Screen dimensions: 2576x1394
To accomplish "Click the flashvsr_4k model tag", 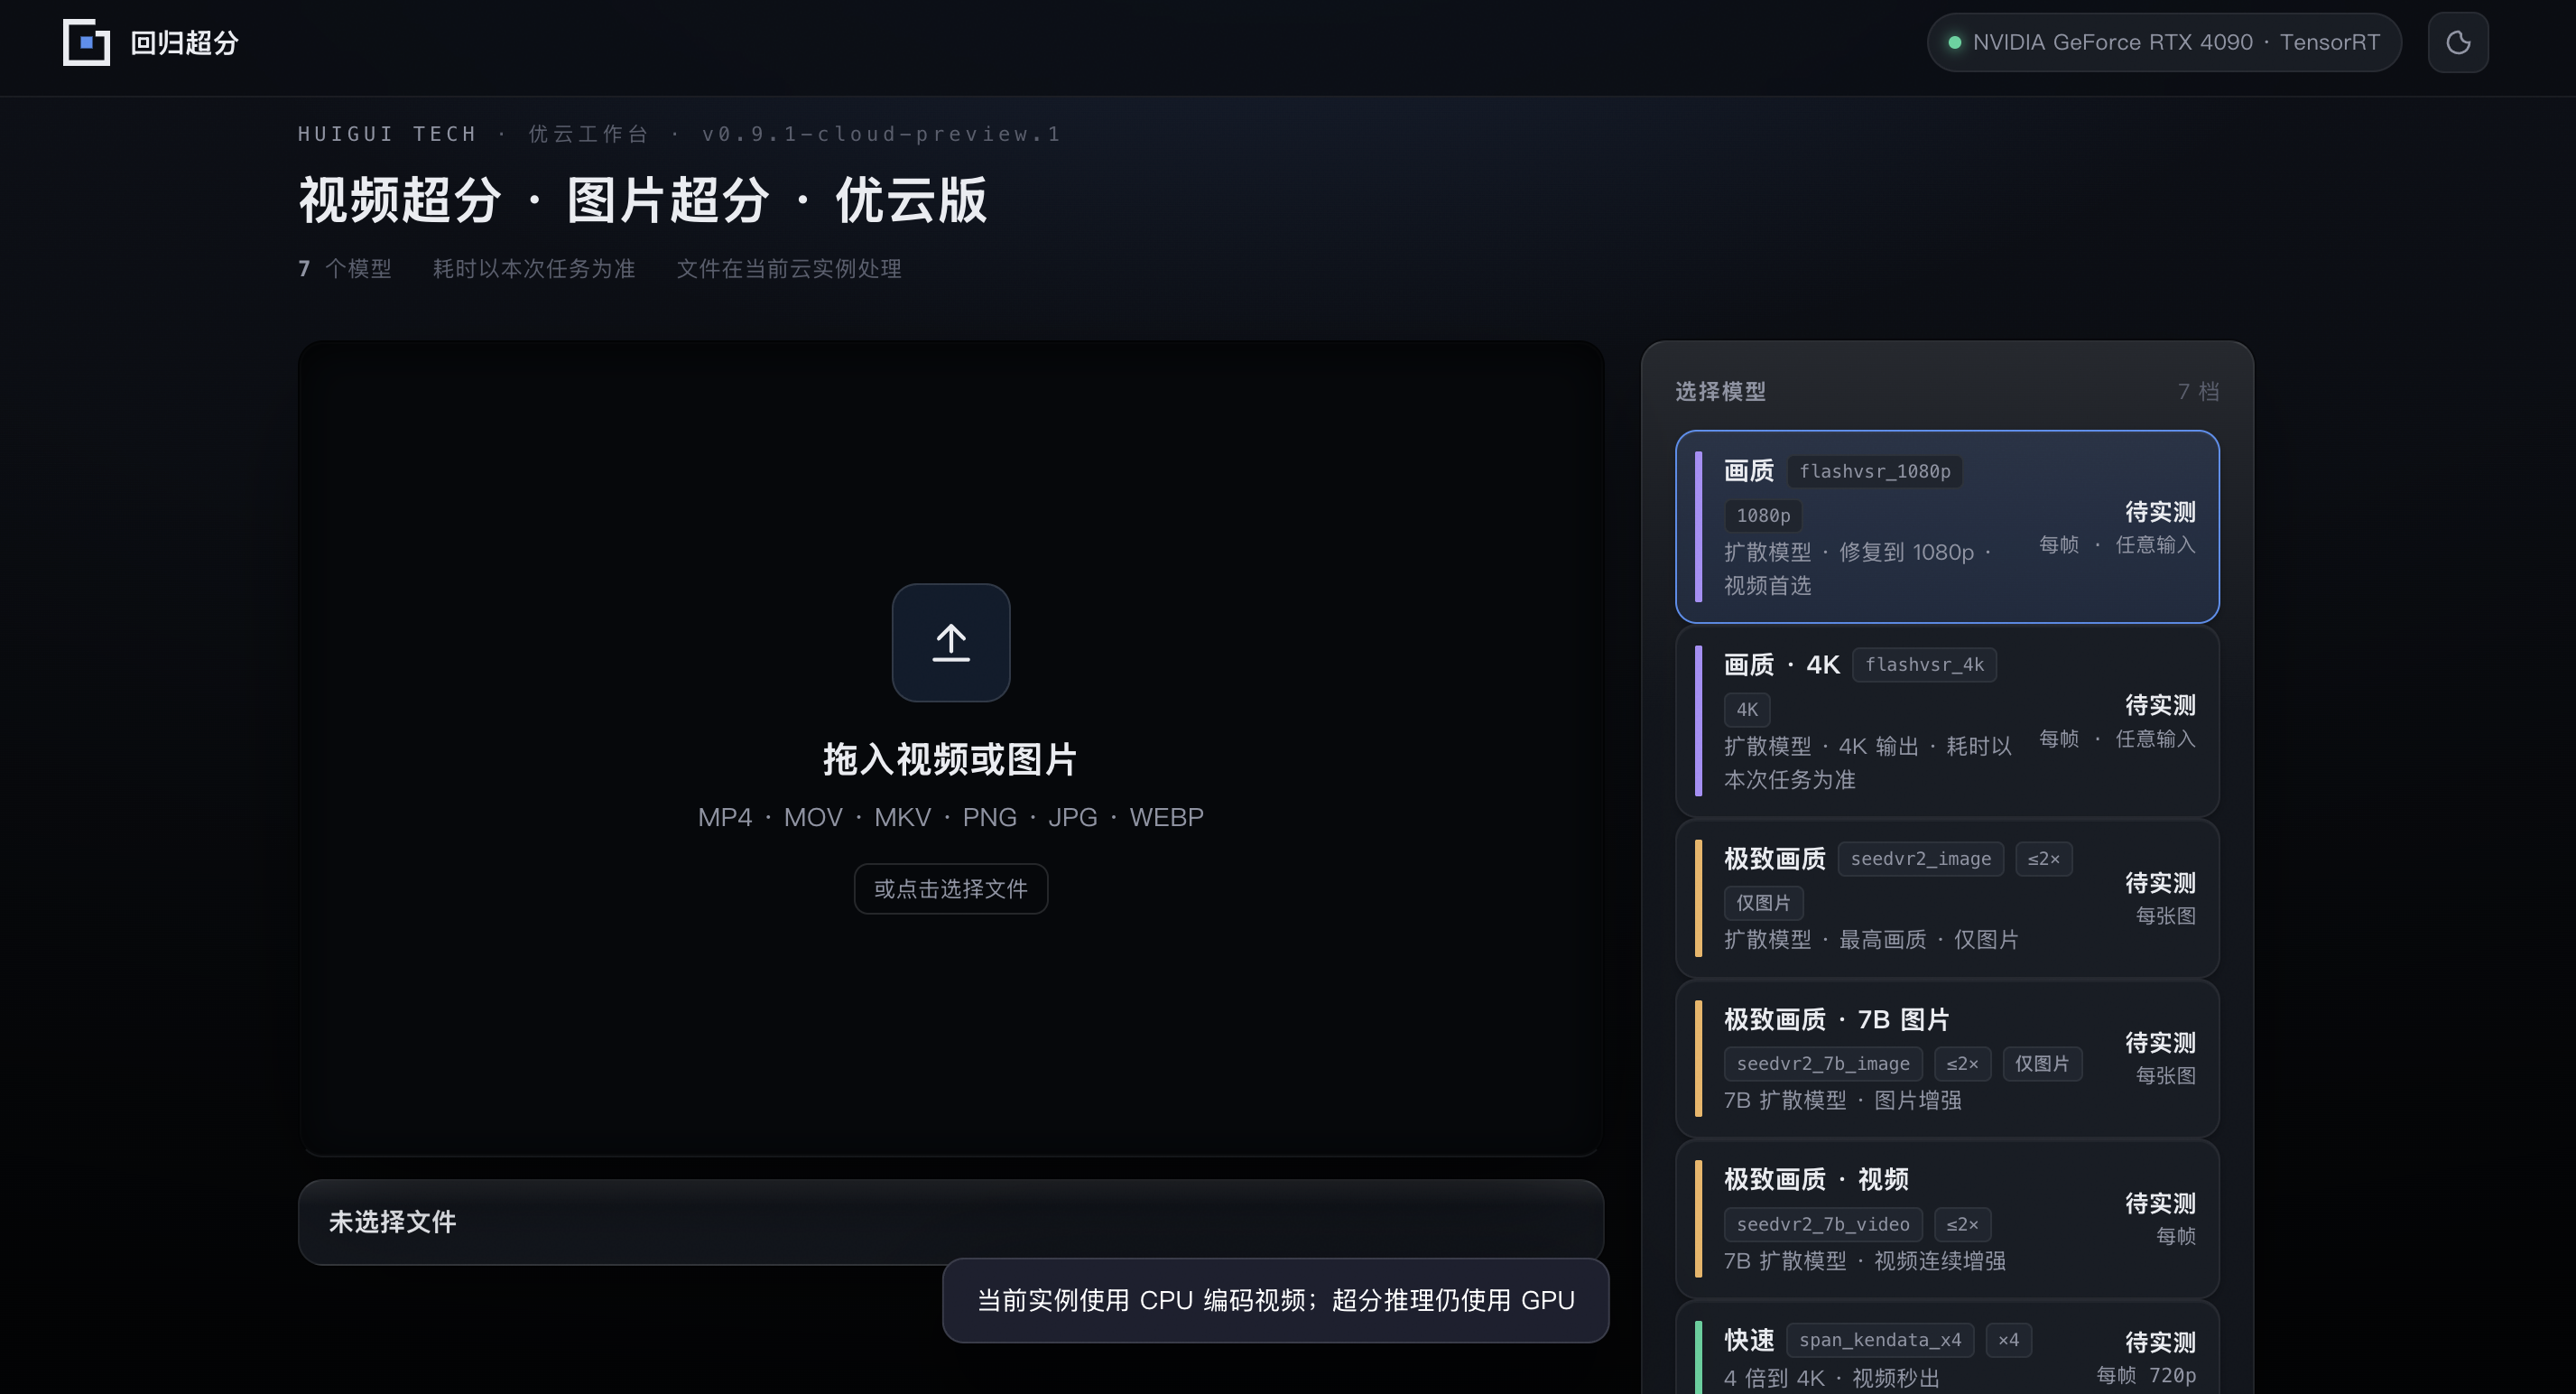I will (1924, 665).
